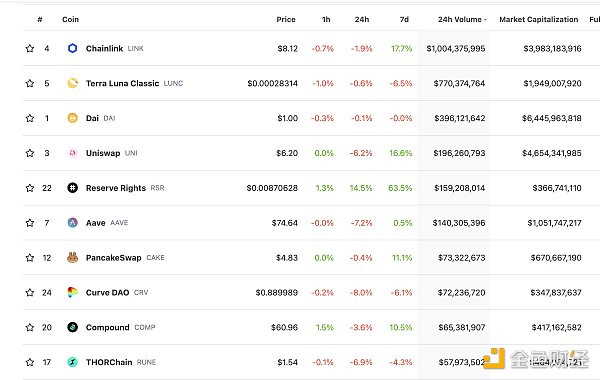Viewport: 600px width, 380px height.
Task: Open the PancakeSwap coin page link
Action: point(114,258)
